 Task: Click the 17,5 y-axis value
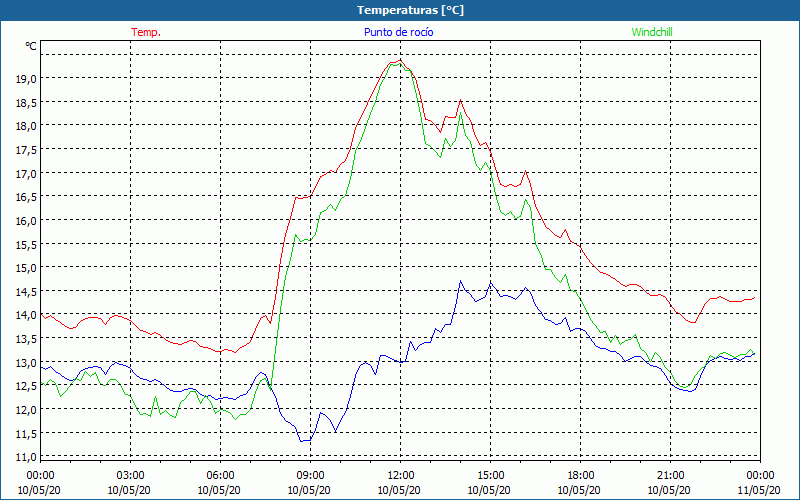(x=27, y=149)
